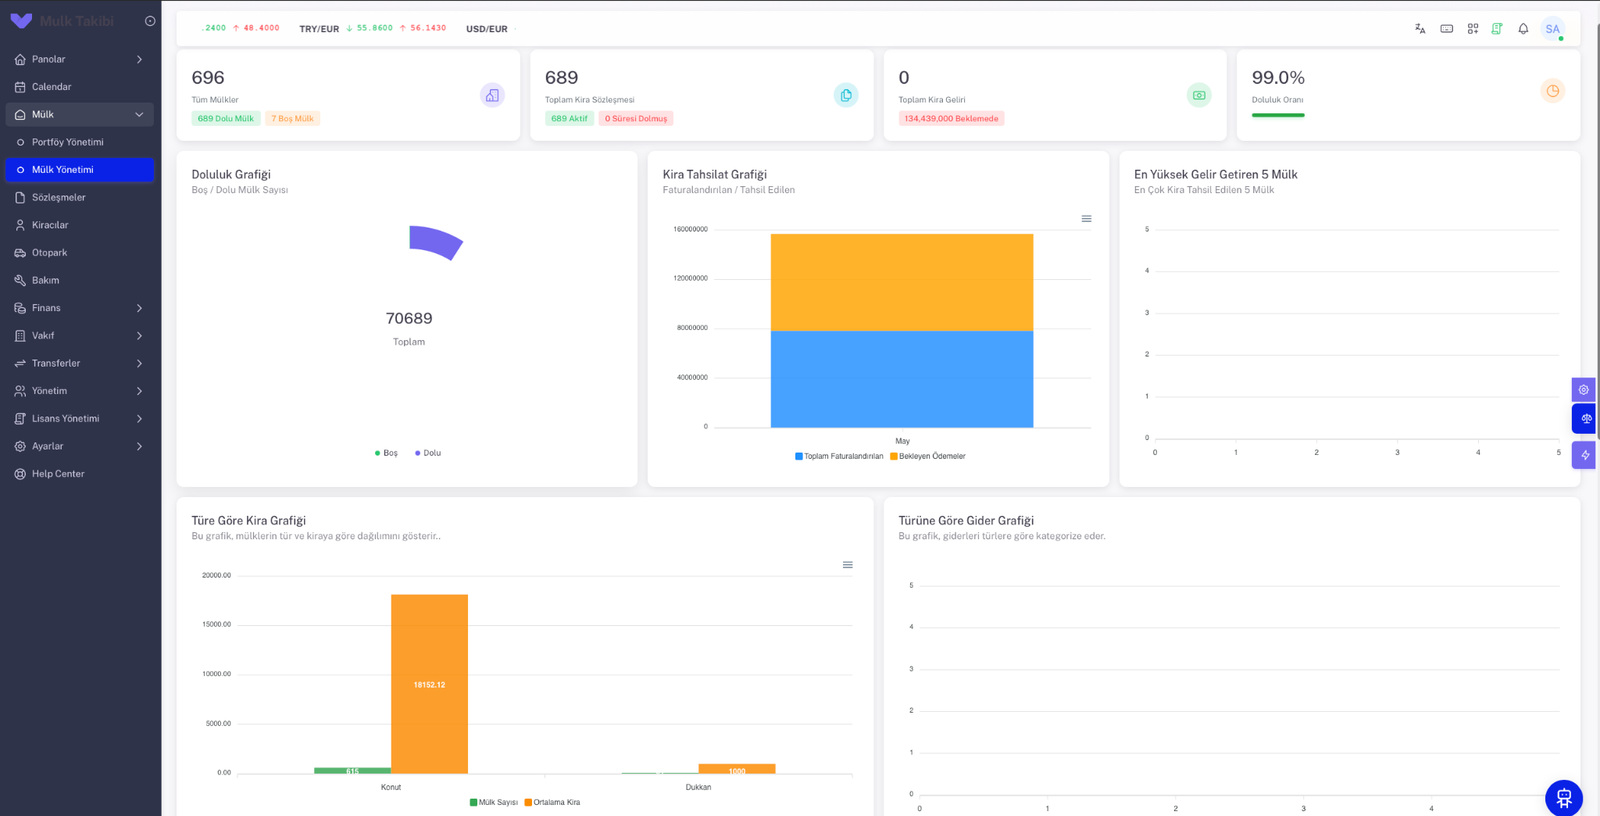The image size is (1600, 816).
Task: Click the building icon on Tüm Mülkler card
Action: pyautogui.click(x=492, y=95)
